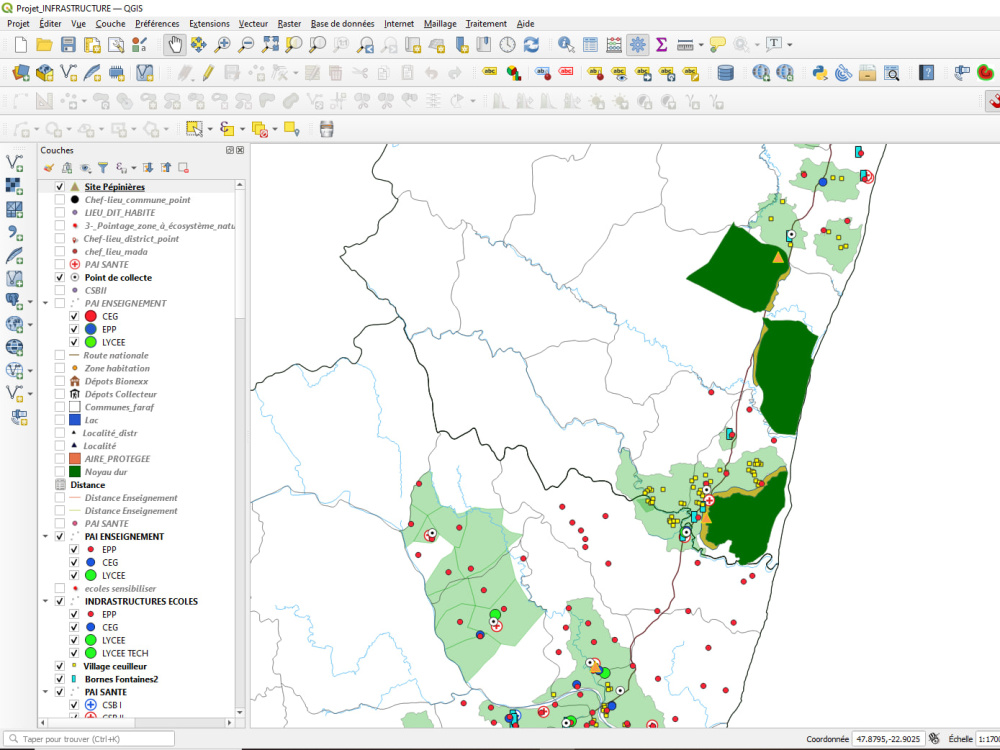The height and width of the screenshot is (750, 1000).
Task: Enable the Noyau dur layer checkbox
Action: click(59, 472)
